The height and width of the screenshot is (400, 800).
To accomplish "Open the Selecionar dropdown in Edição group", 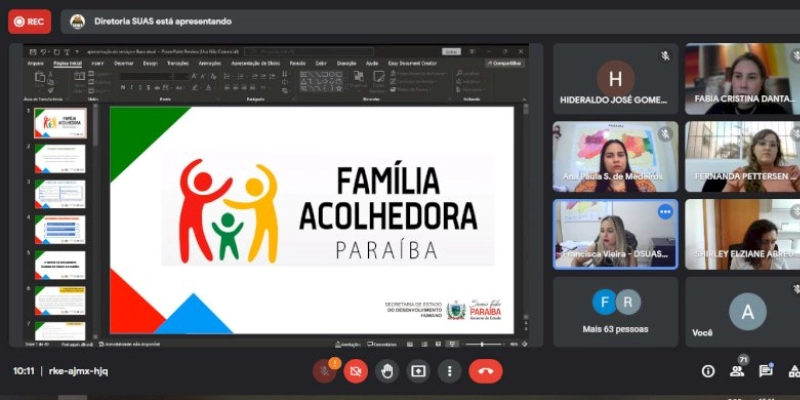I will click(x=471, y=89).
